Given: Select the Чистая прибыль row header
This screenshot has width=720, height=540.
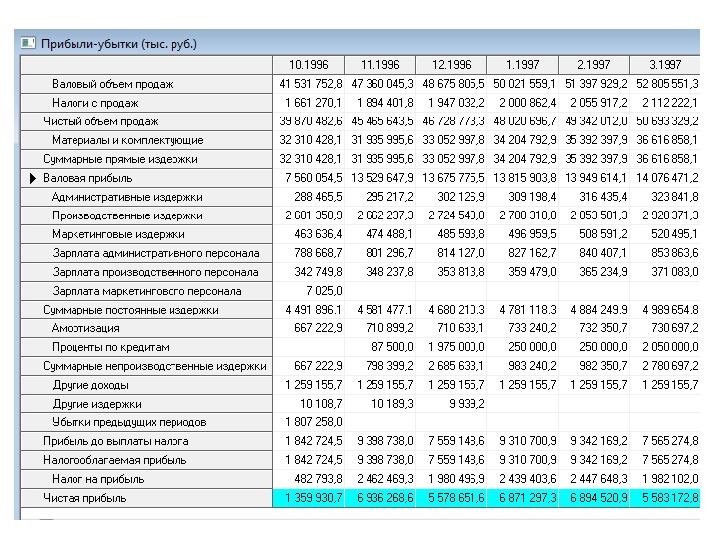Looking at the screenshot, I should 146,498.
